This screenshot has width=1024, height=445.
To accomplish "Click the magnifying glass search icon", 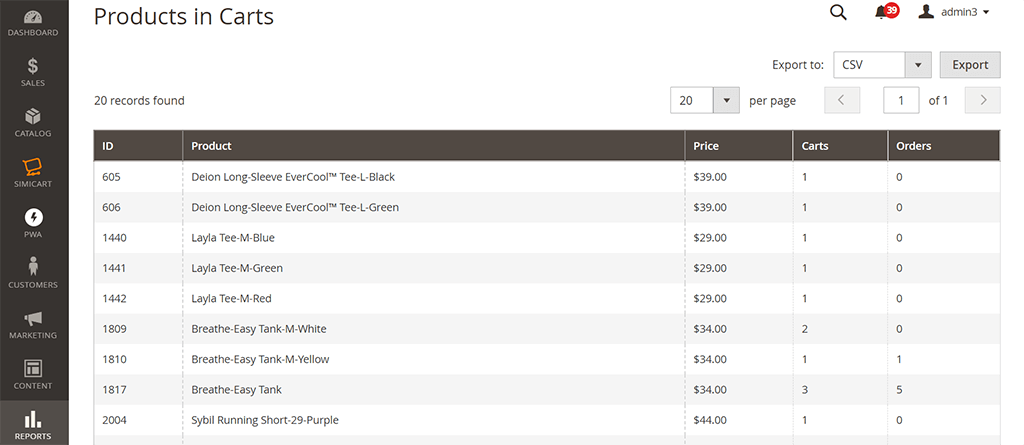I will tap(838, 12).
